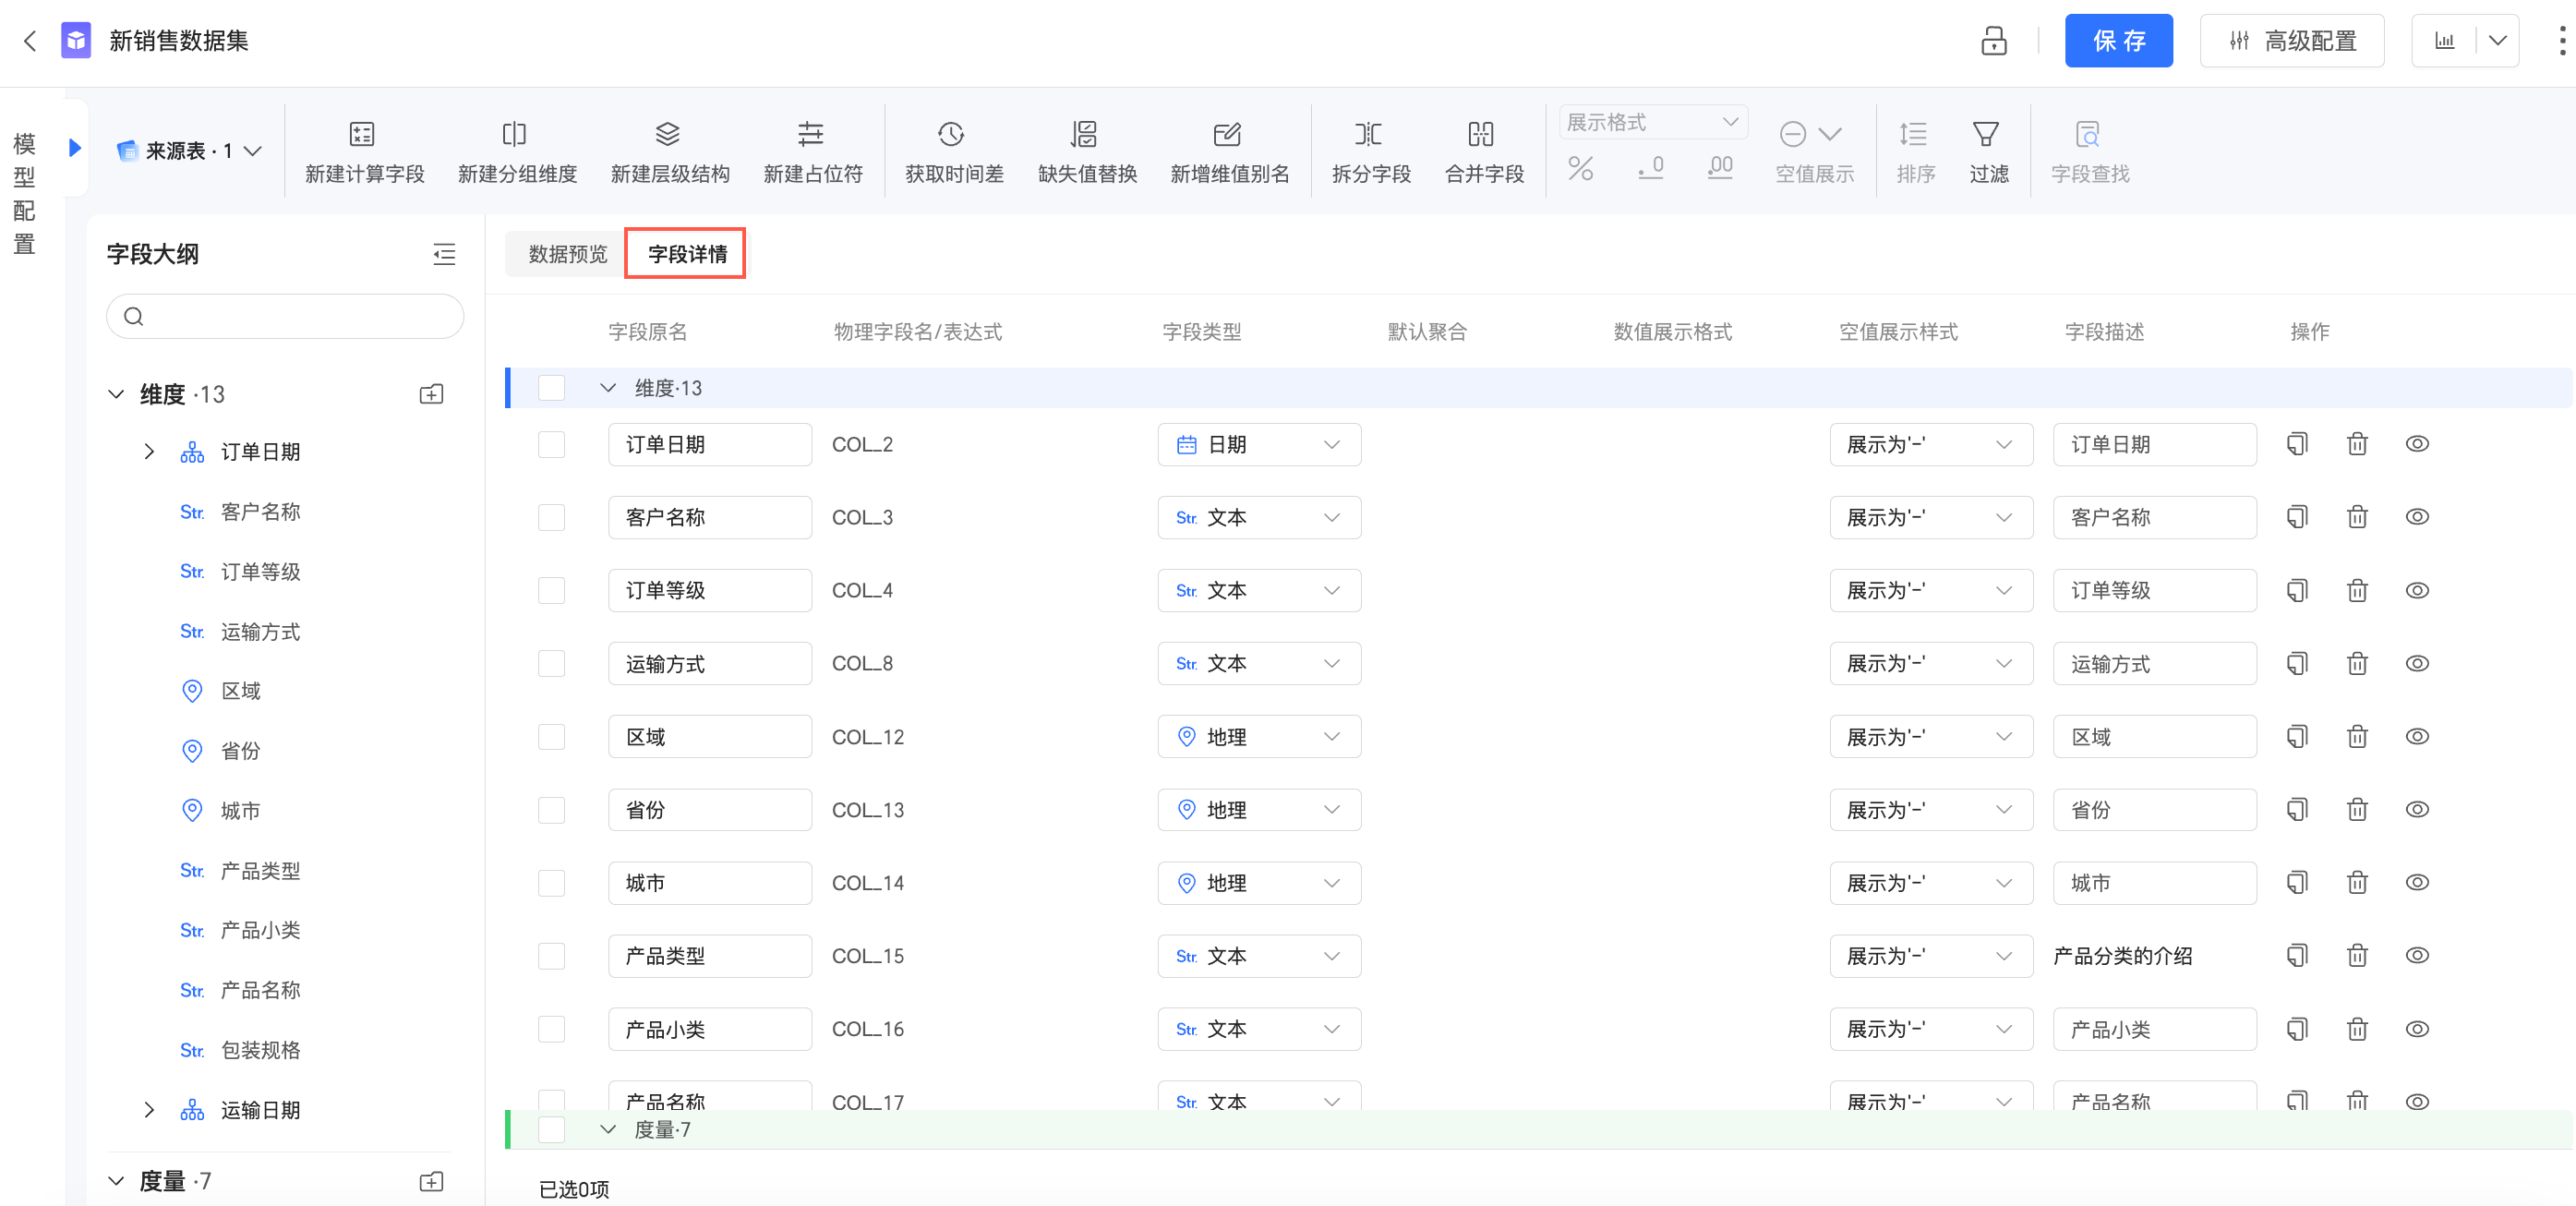
Task: Split a field using 拆分字段
Action: pos(1370,151)
